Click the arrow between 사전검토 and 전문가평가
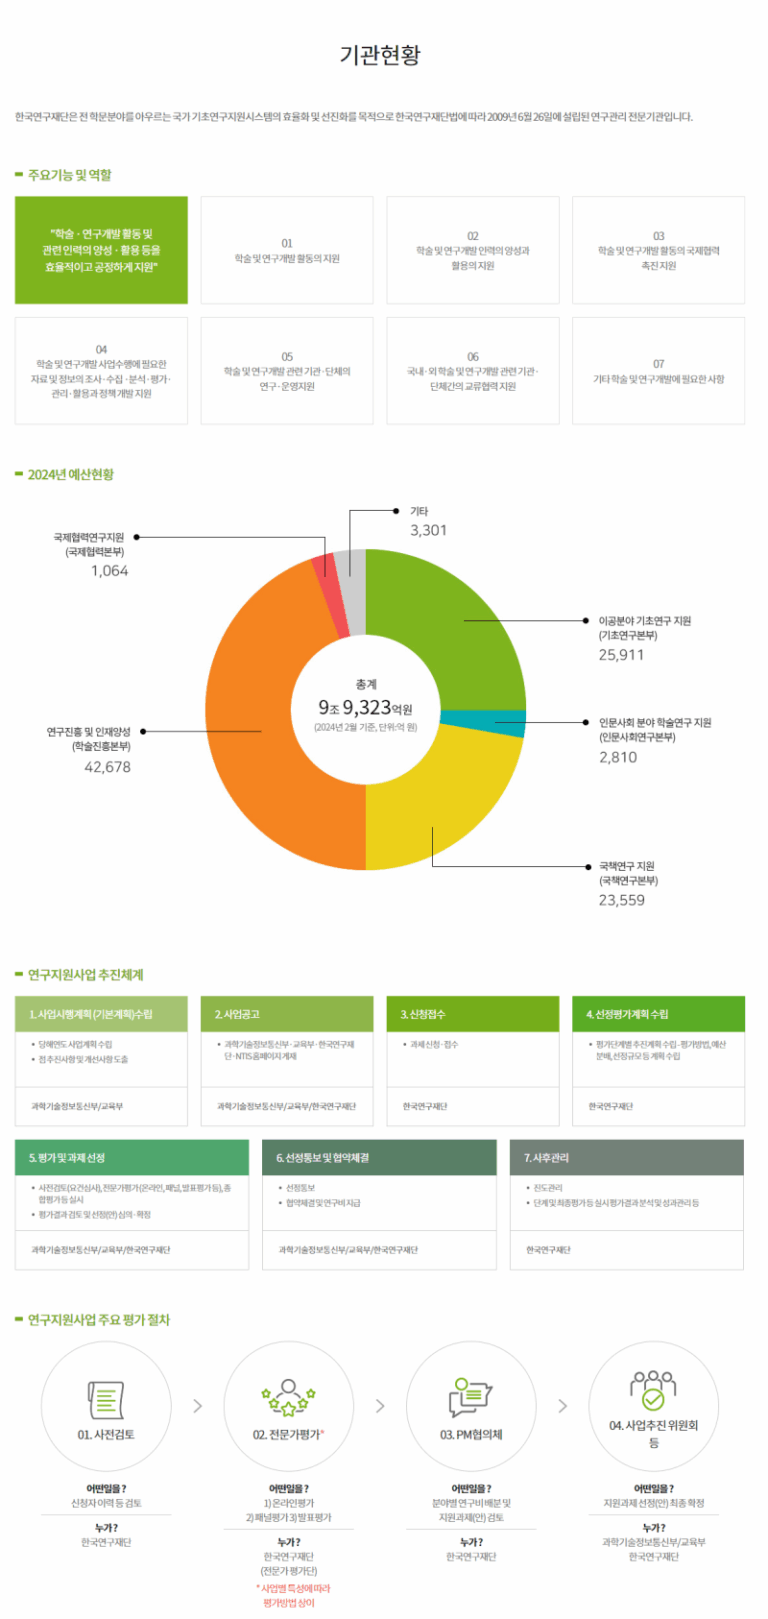 (x=197, y=1406)
